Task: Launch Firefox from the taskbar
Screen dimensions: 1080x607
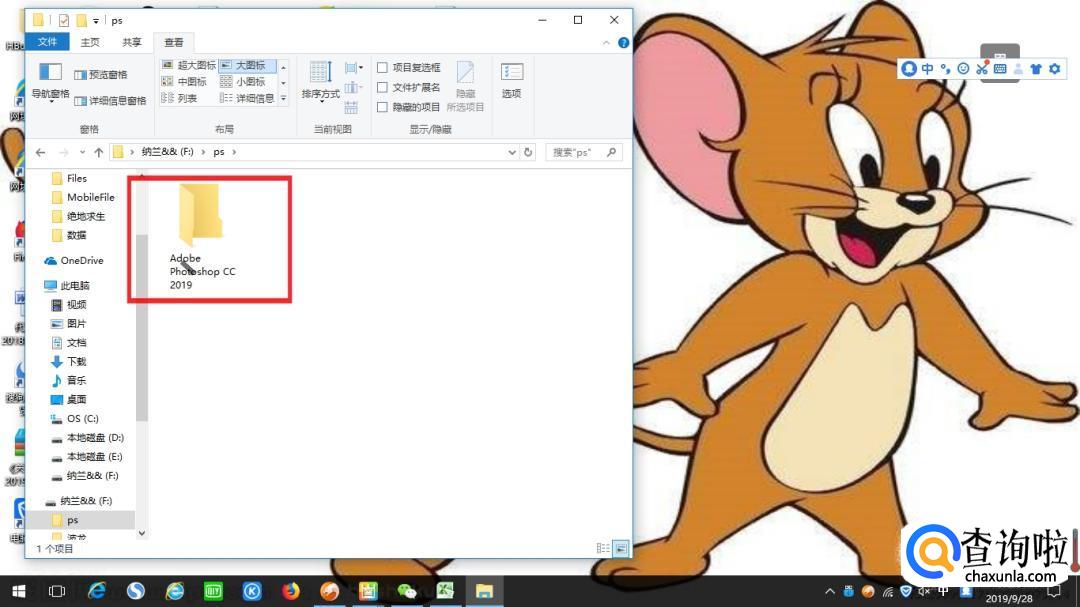Action: pos(291,591)
